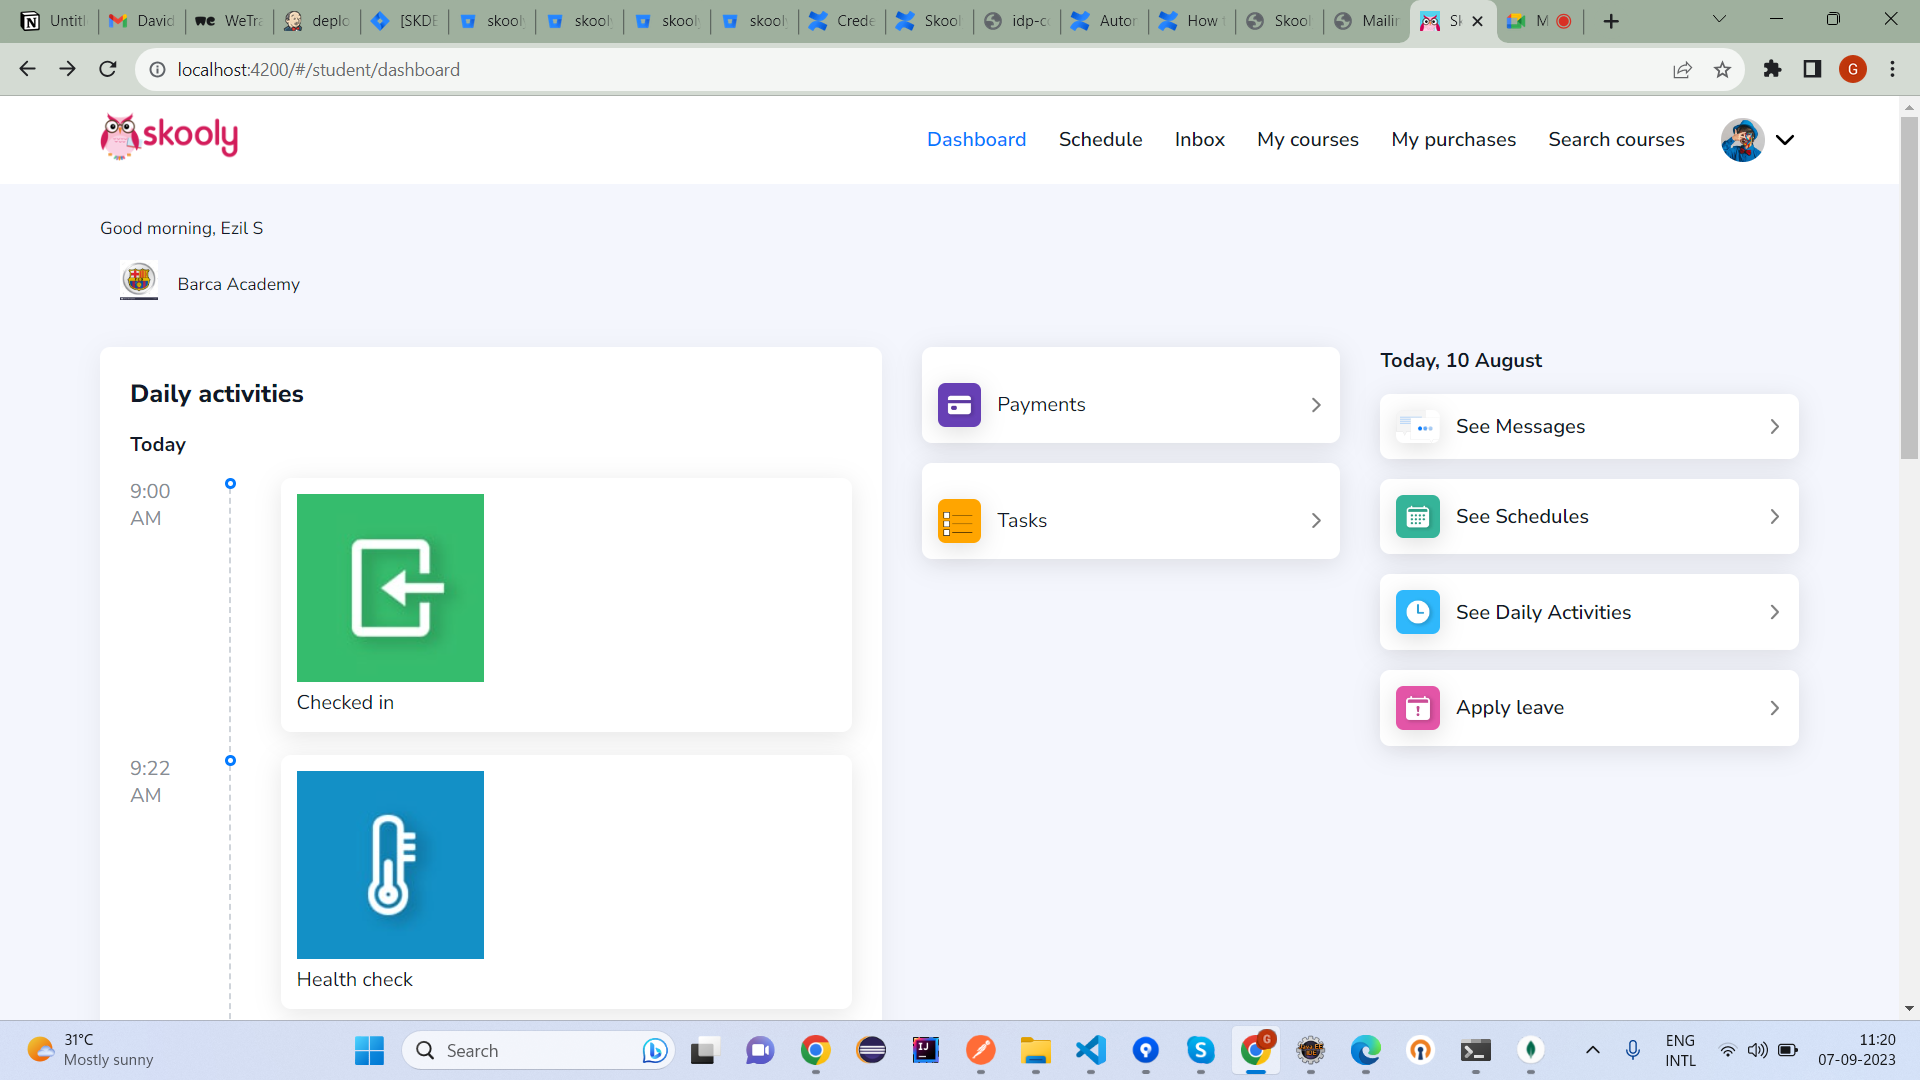Click the Health check caption text
Image resolution: width=1920 pixels, height=1080 pixels.
point(354,979)
